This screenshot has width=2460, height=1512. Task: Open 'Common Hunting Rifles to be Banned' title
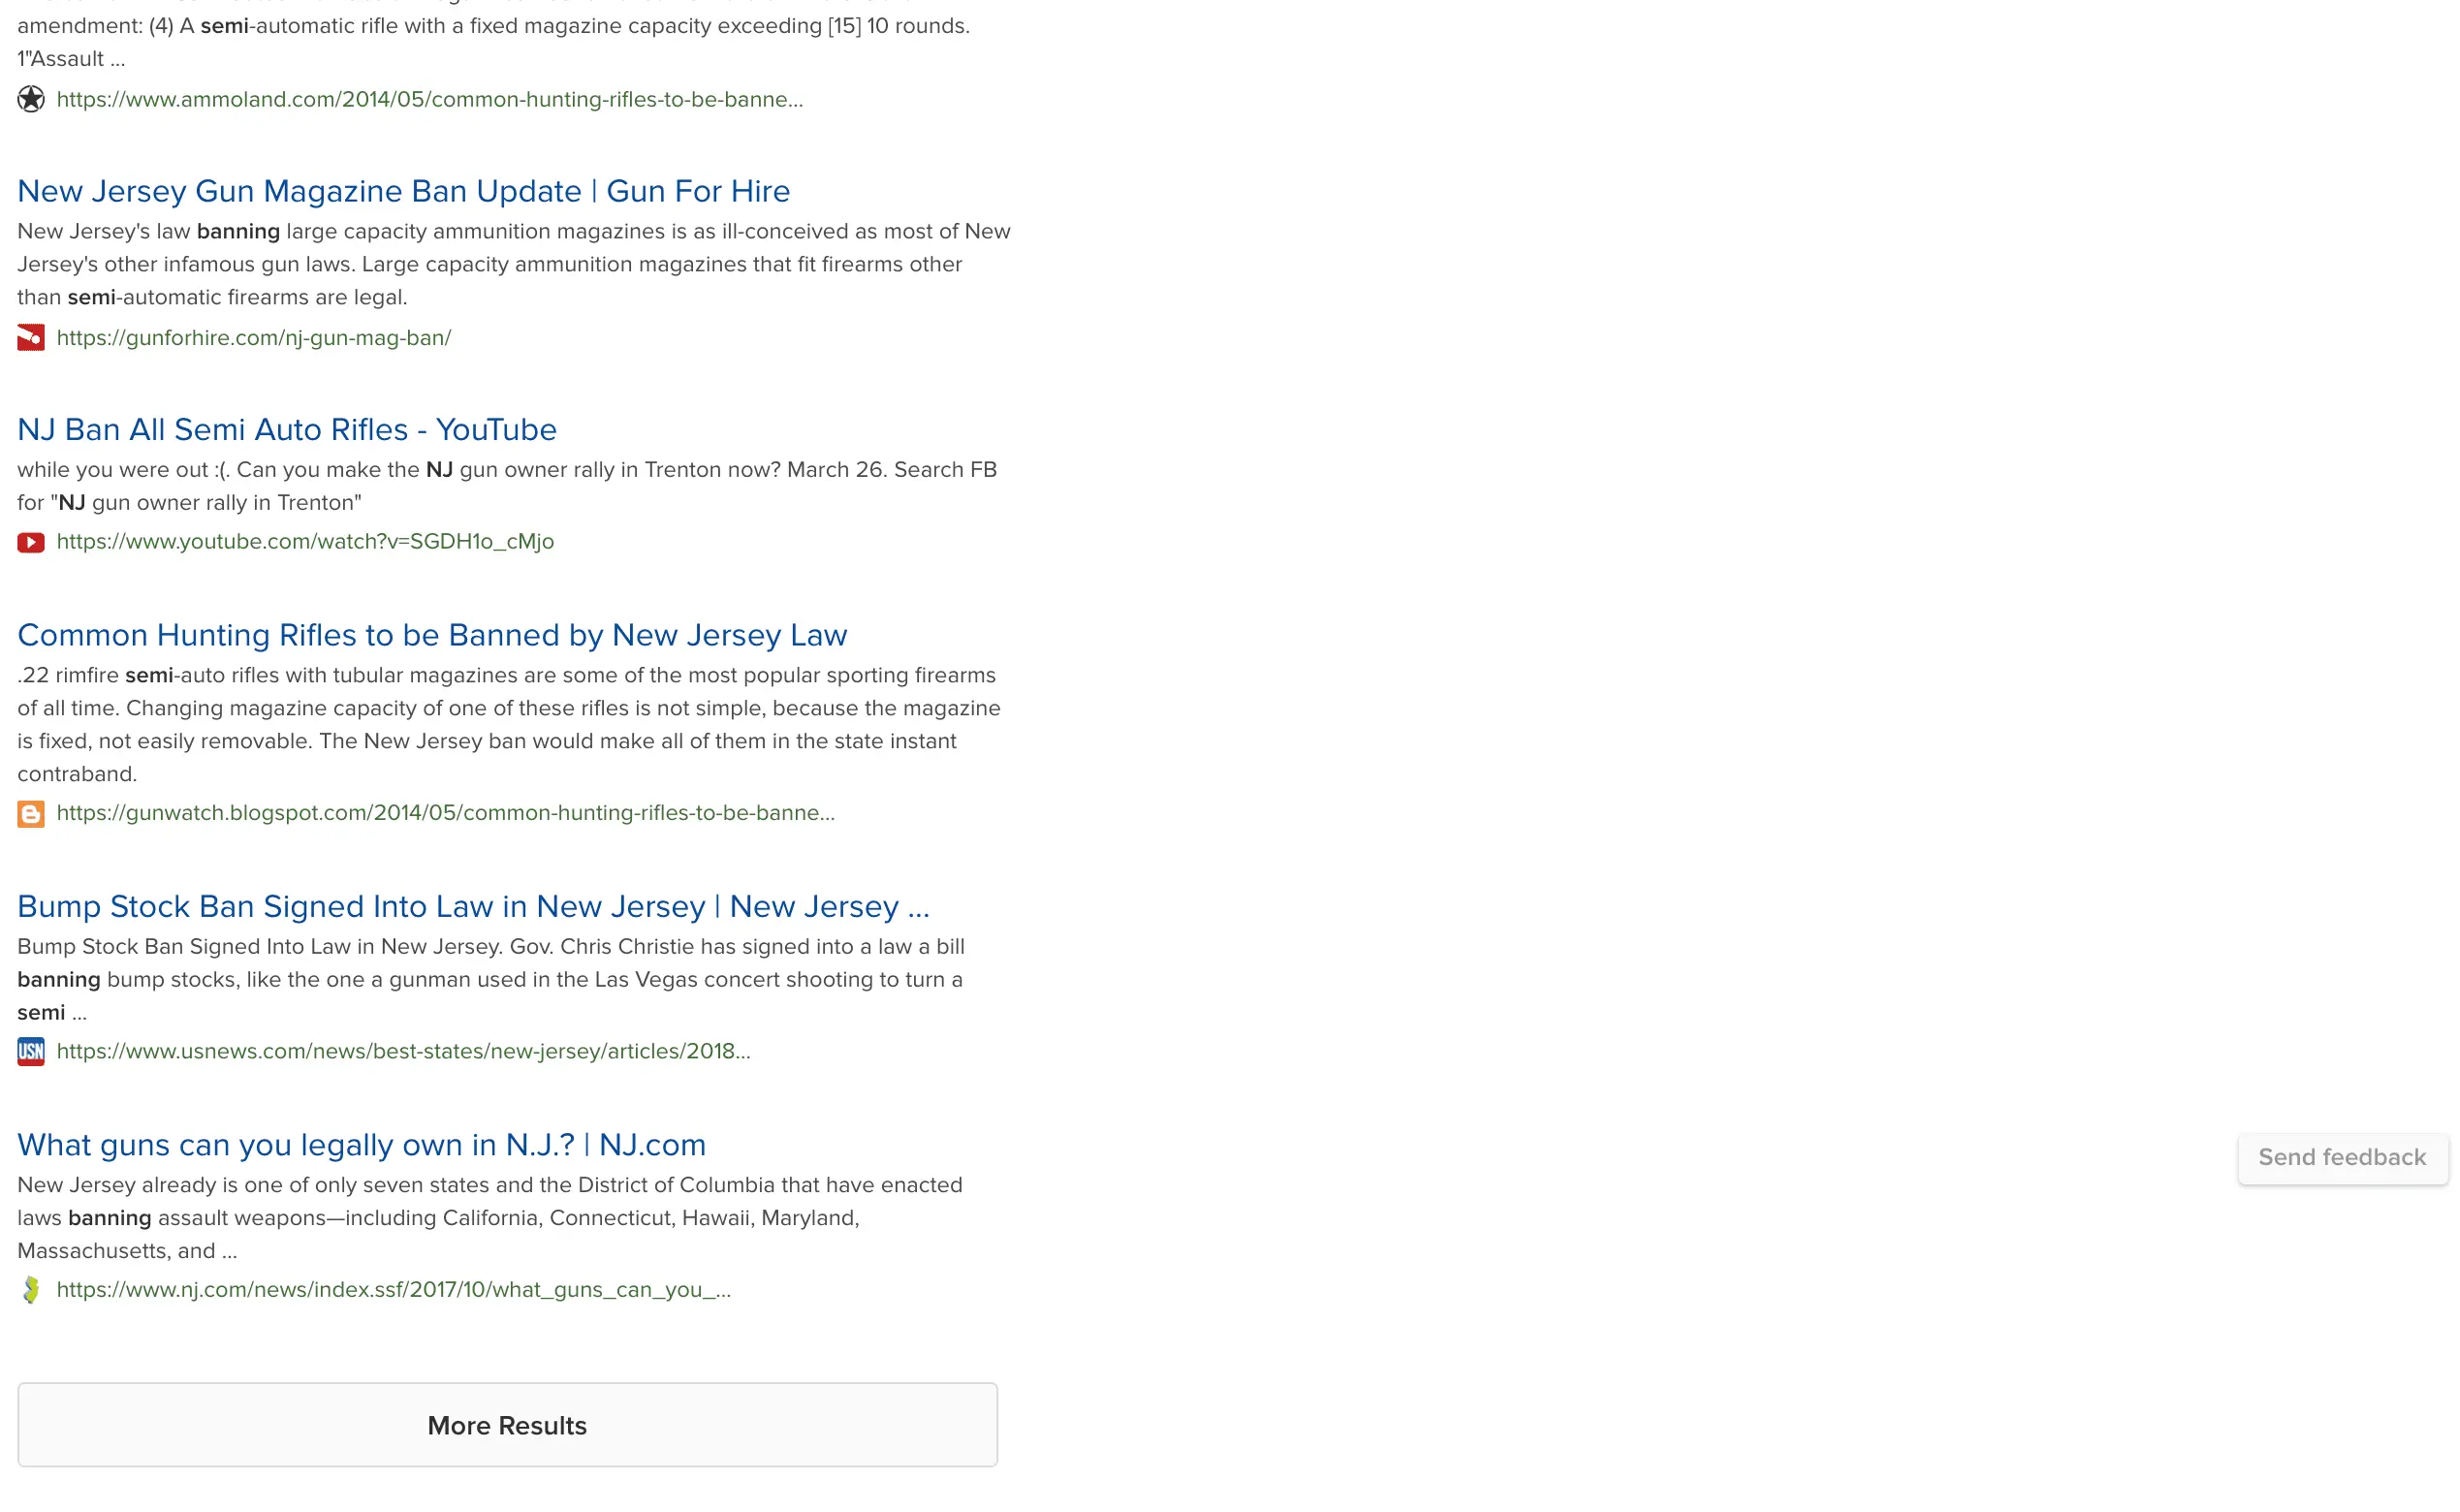tap(432, 635)
